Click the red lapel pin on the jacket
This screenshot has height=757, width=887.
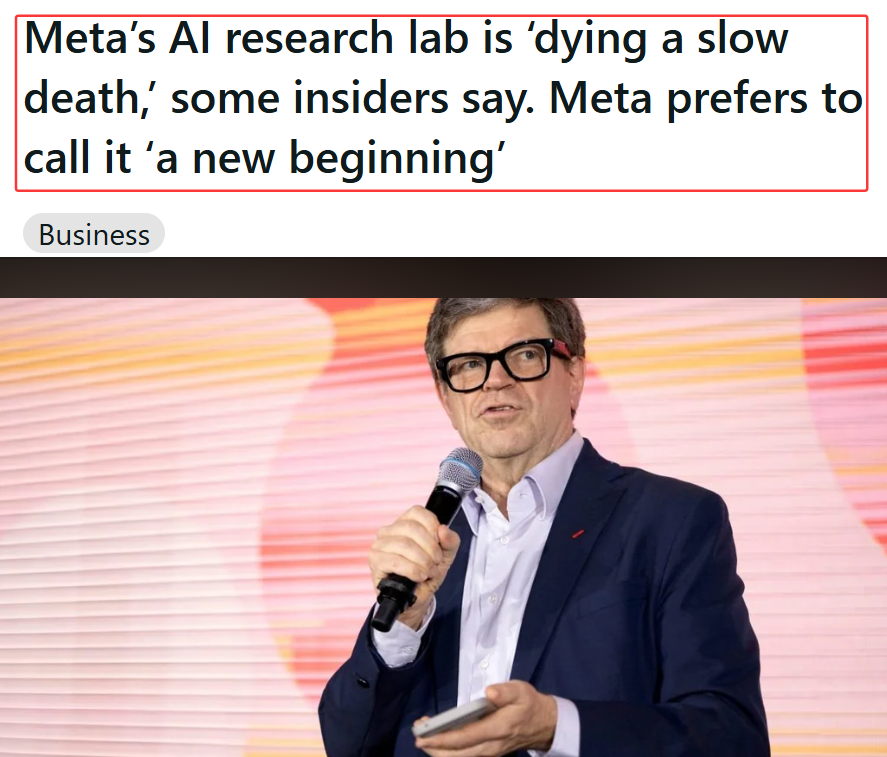click(x=578, y=533)
